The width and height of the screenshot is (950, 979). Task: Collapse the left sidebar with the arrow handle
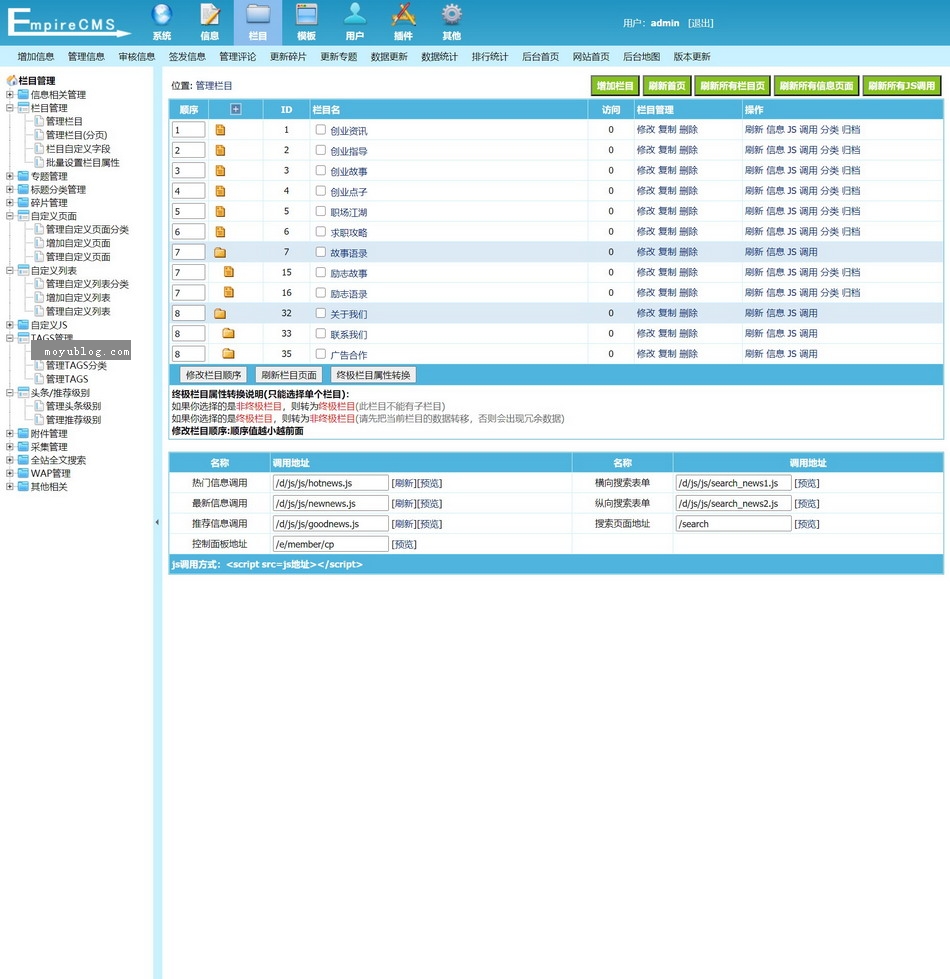157,522
